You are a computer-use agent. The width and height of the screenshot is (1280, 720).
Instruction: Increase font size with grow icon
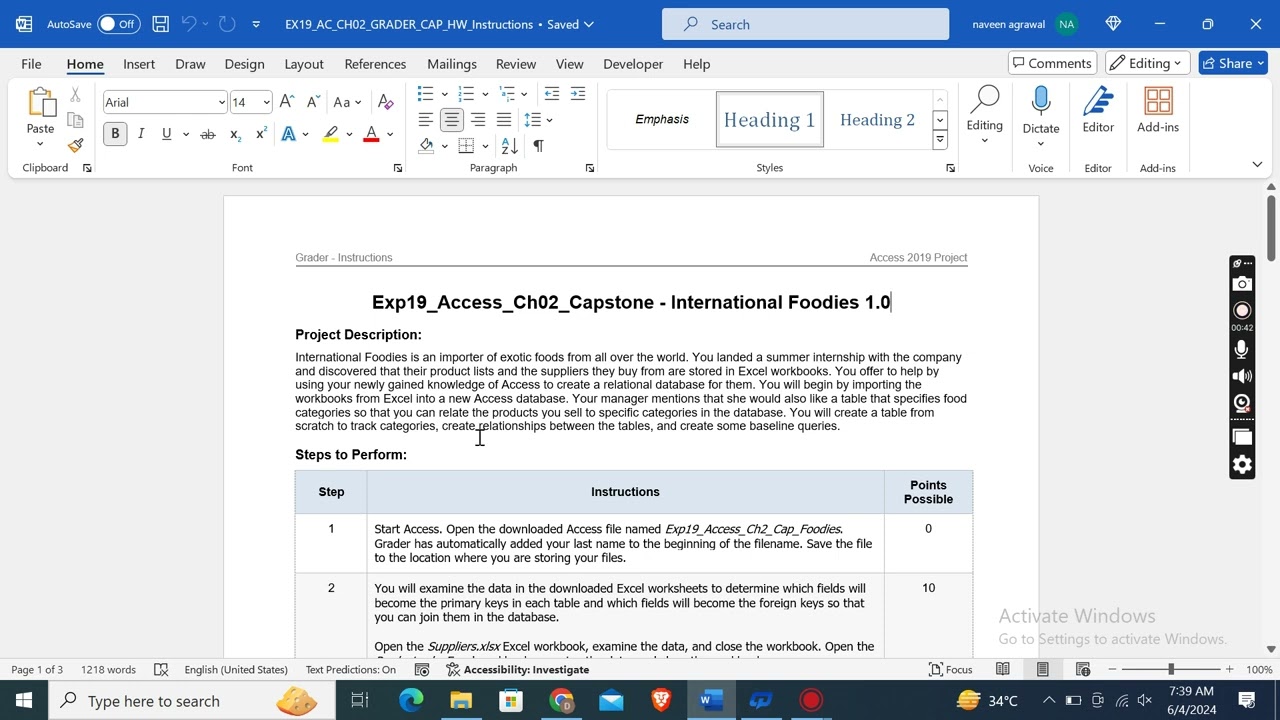click(287, 102)
